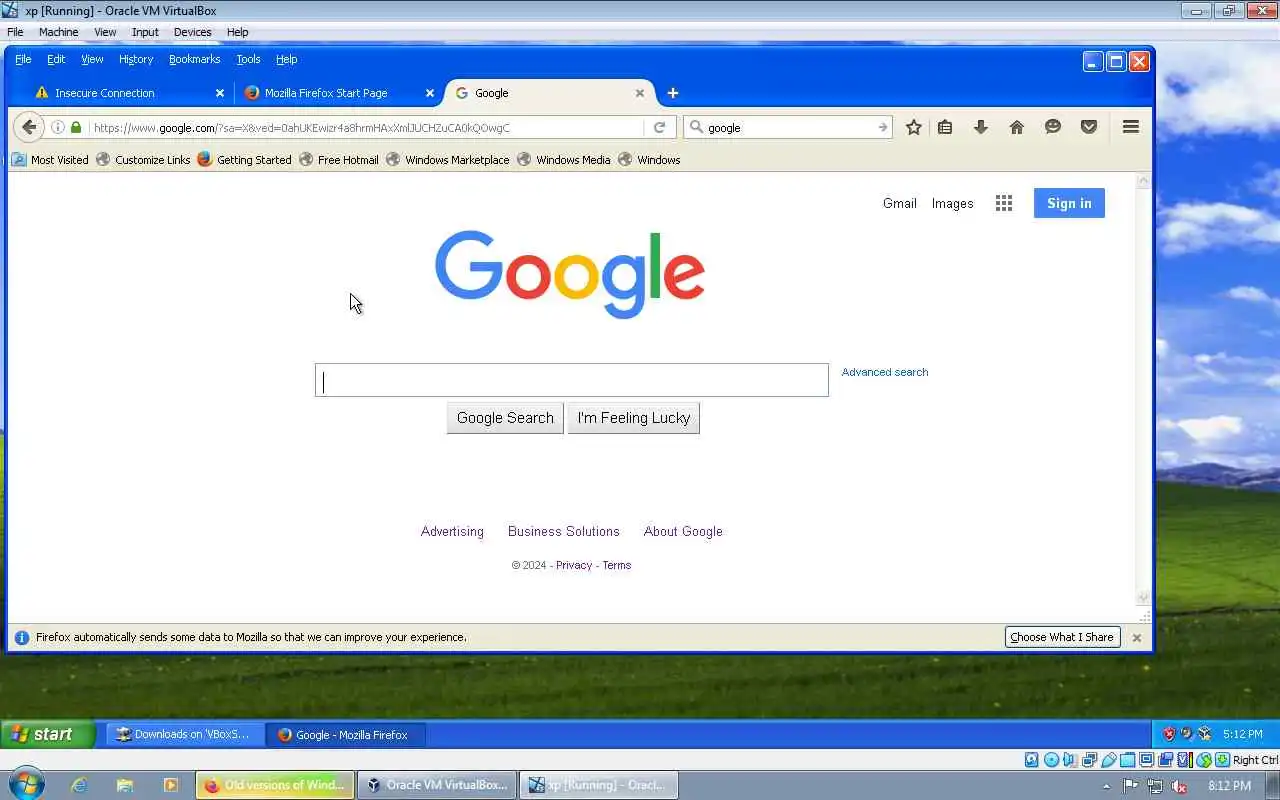Image resolution: width=1280 pixels, height=800 pixels.
Task: Open Most Visited bookmarks folder
Action: 50,160
